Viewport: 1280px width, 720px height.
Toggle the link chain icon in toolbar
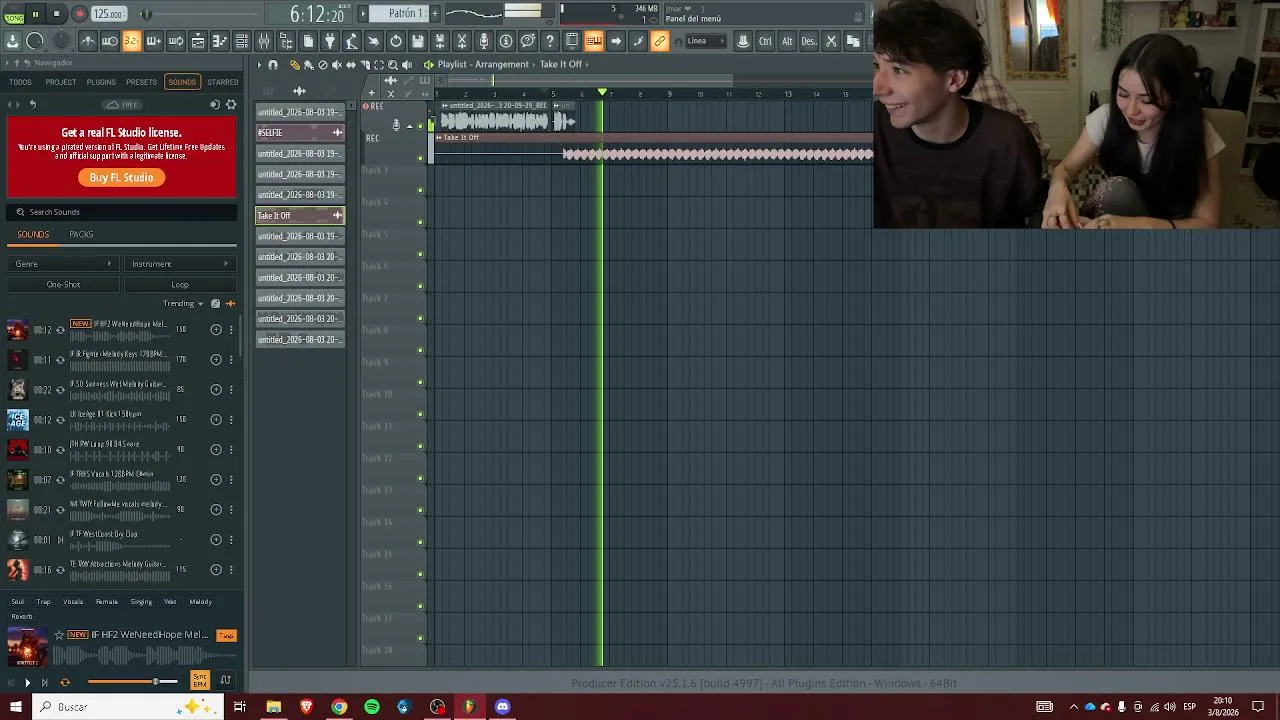(x=660, y=41)
